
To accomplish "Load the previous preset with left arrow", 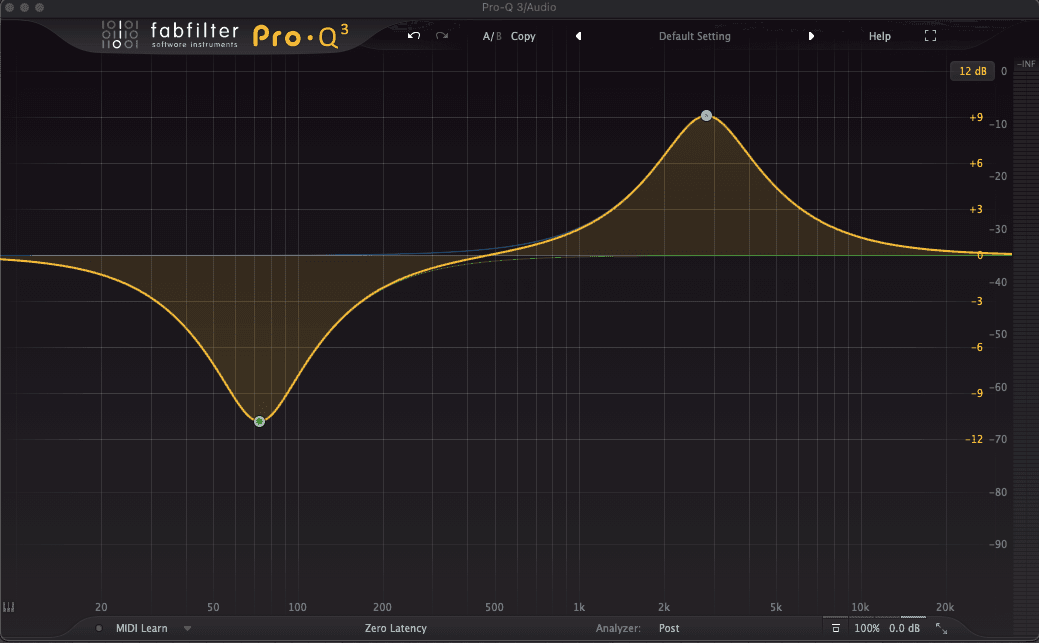I will coord(578,36).
